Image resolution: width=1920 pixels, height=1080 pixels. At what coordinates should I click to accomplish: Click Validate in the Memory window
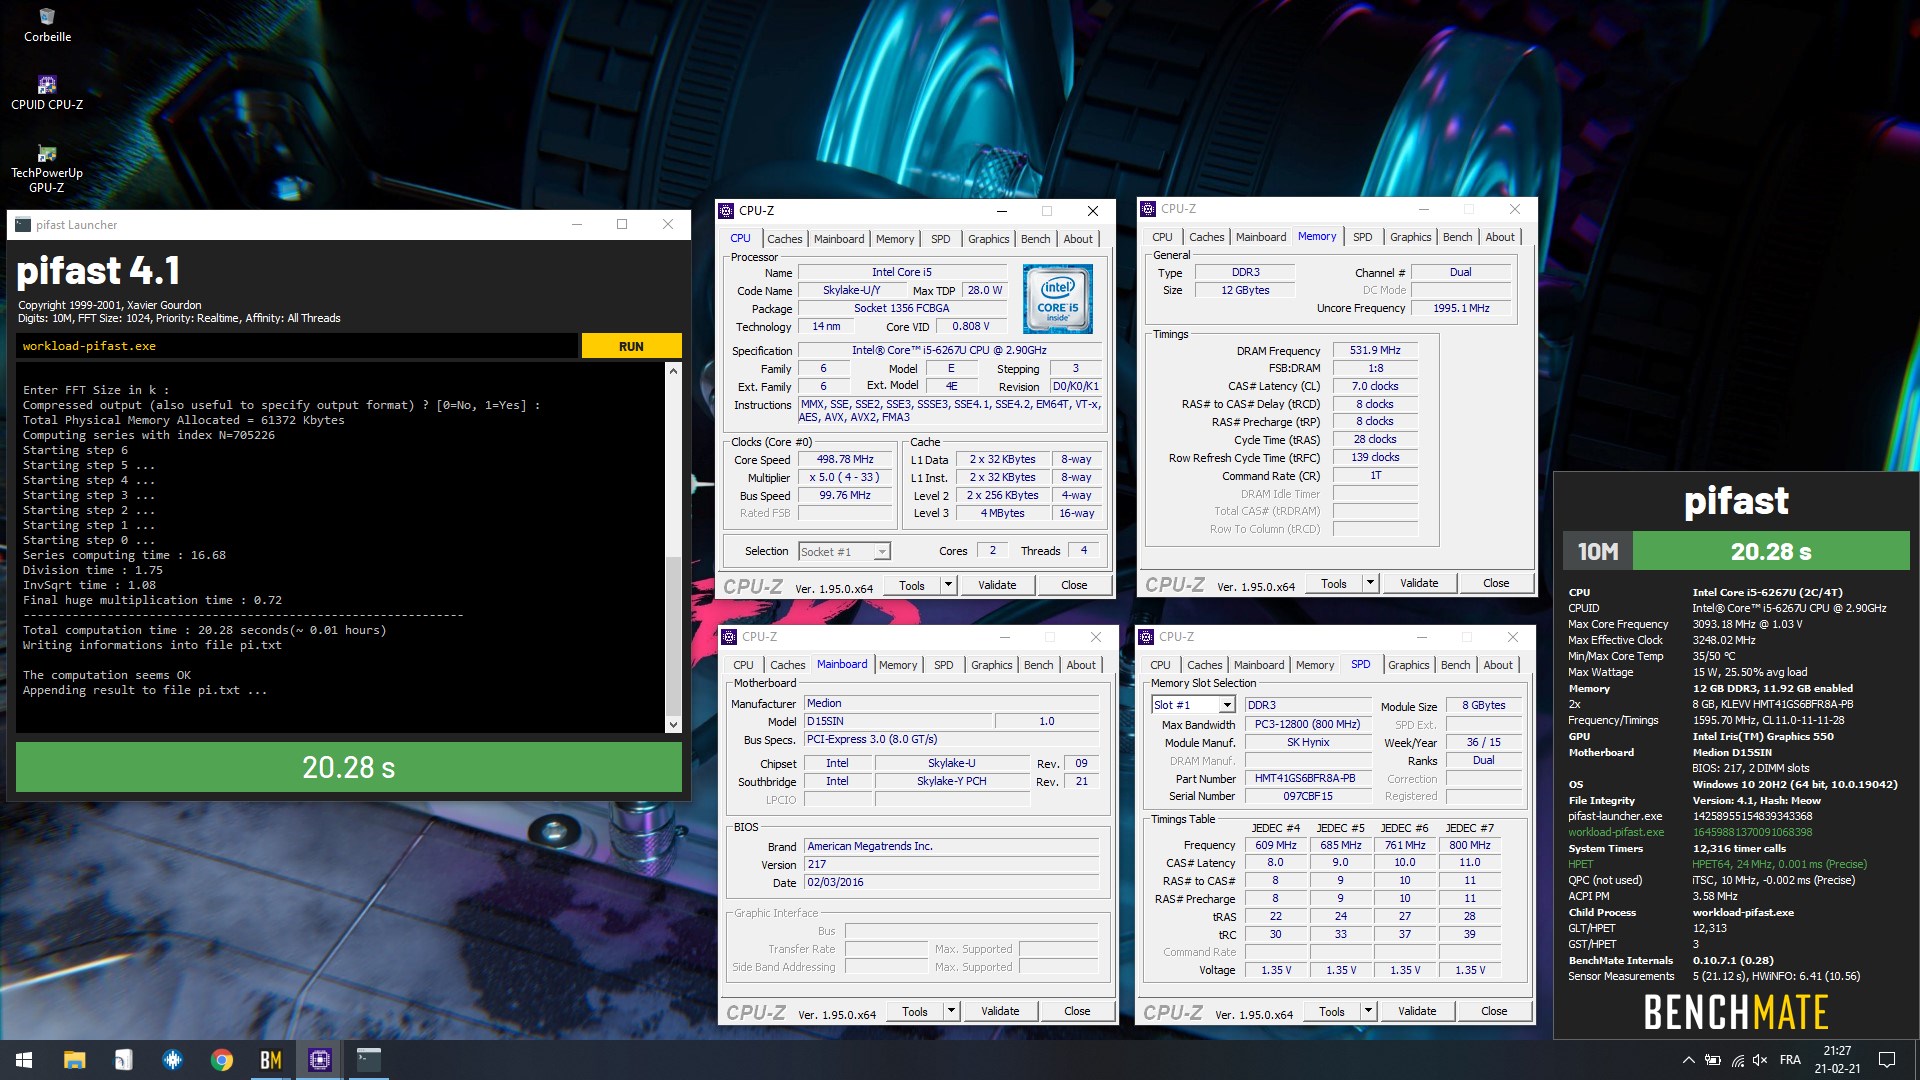(1419, 583)
